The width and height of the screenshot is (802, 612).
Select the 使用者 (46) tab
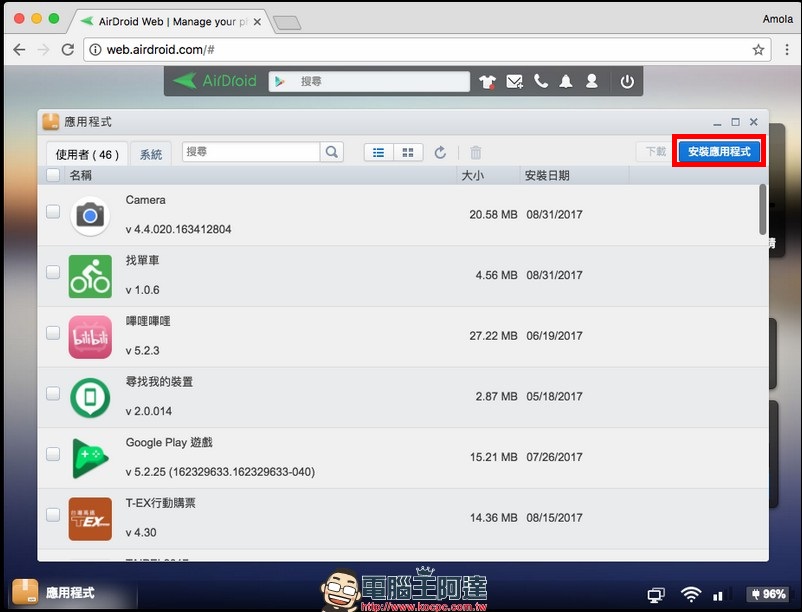(x=87, y=154)
